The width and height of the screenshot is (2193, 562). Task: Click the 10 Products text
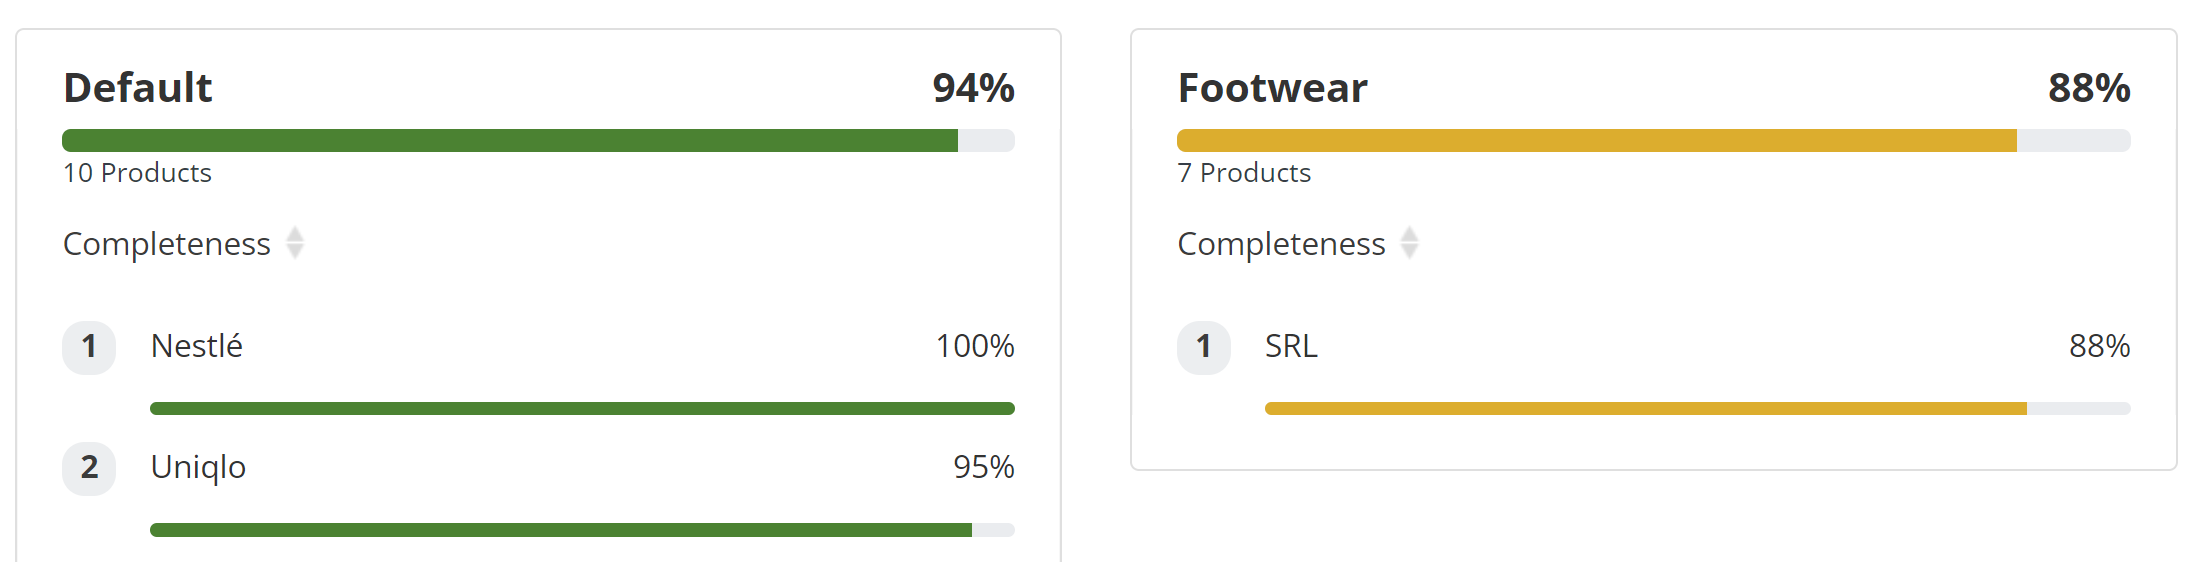click(x=137, y=173)
